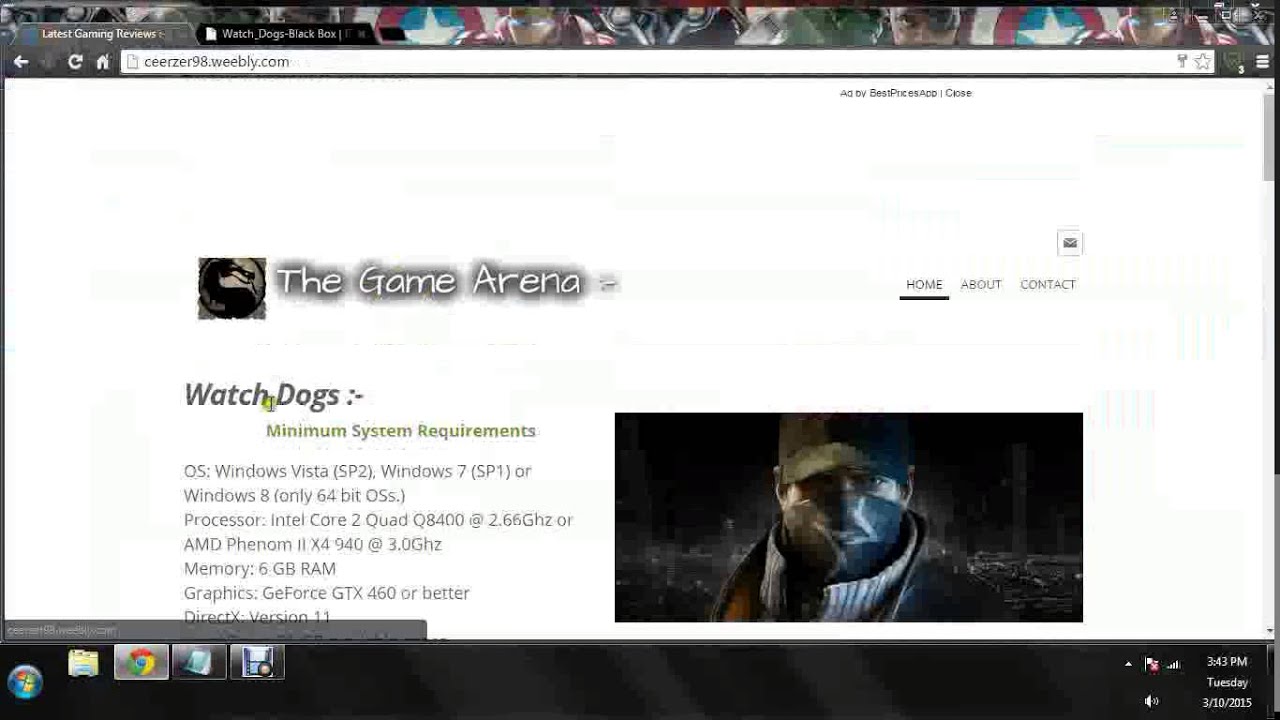Viewport: 1280px width, 720px height.
Task: Click the dragon logo of The Game Arena
Action: (232, 288)
